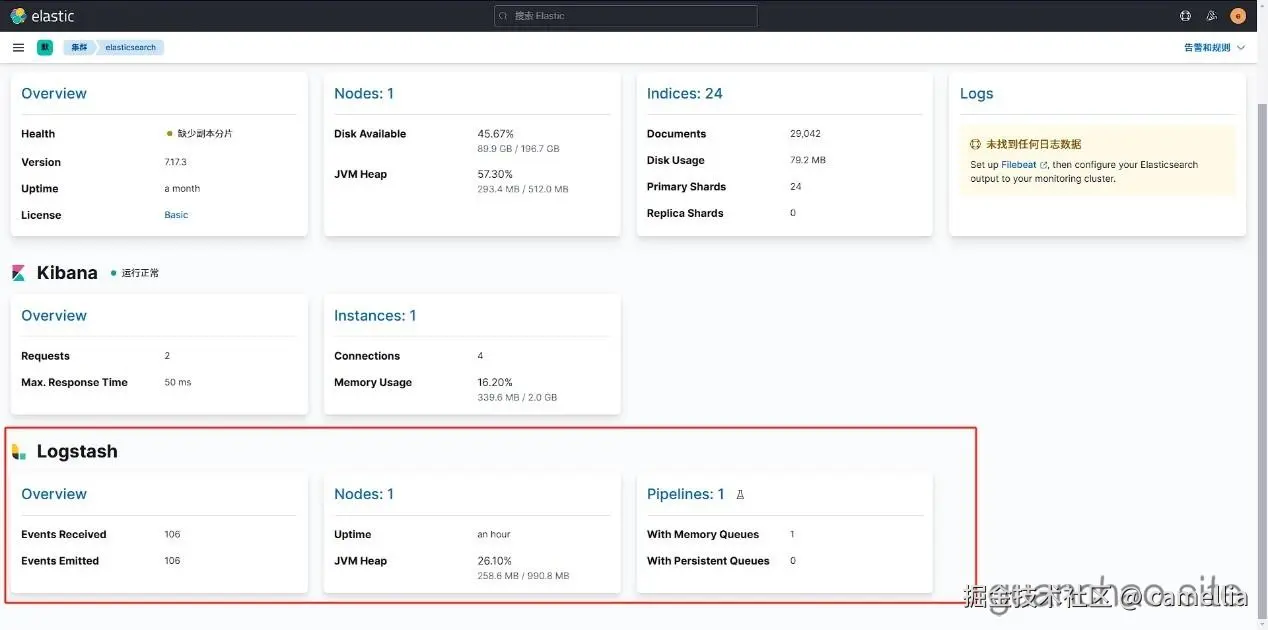Select Elasticsearch JVM Heap value 57.30%
1268x630 pixels.
tap(495, 174)
